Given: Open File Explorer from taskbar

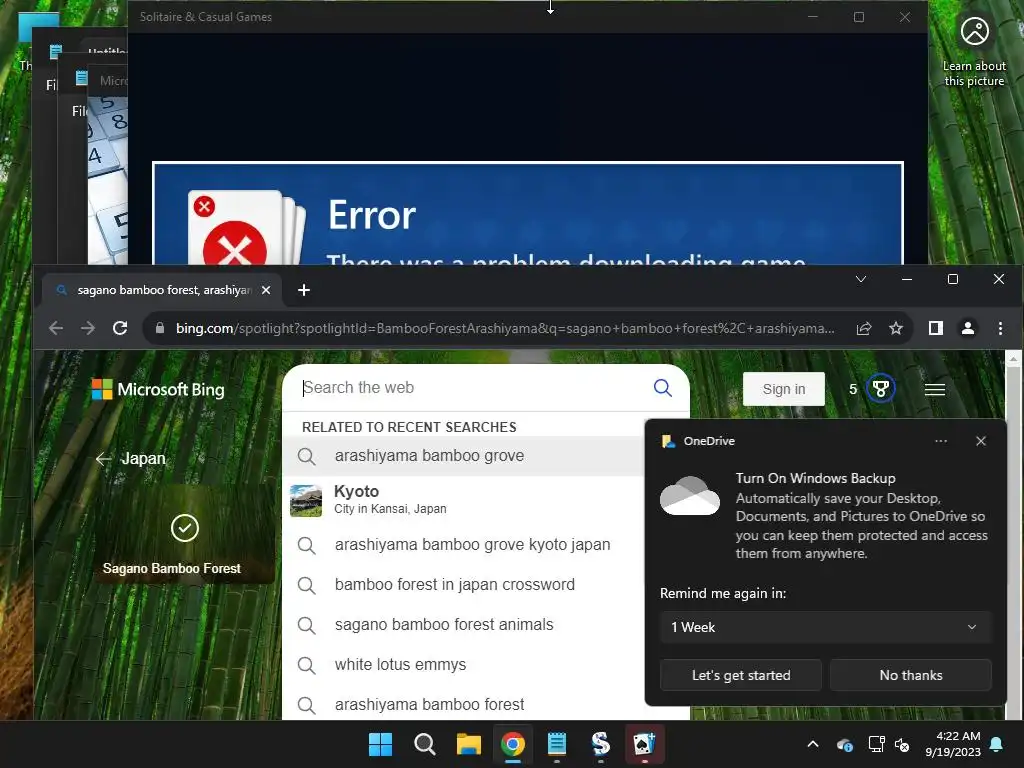Looking at the screenshot, I should pos(468,744).
